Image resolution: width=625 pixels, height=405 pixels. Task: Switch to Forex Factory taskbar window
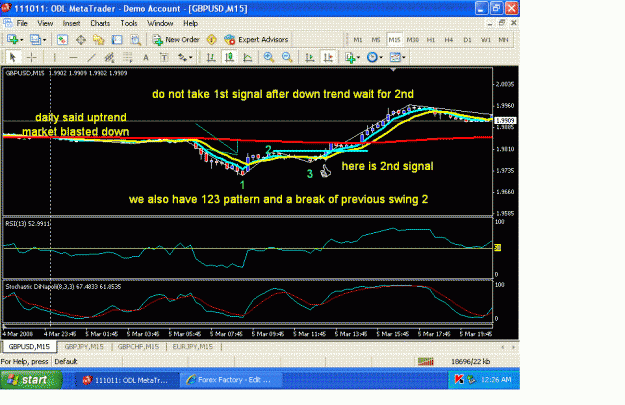(x=231, y=379)
